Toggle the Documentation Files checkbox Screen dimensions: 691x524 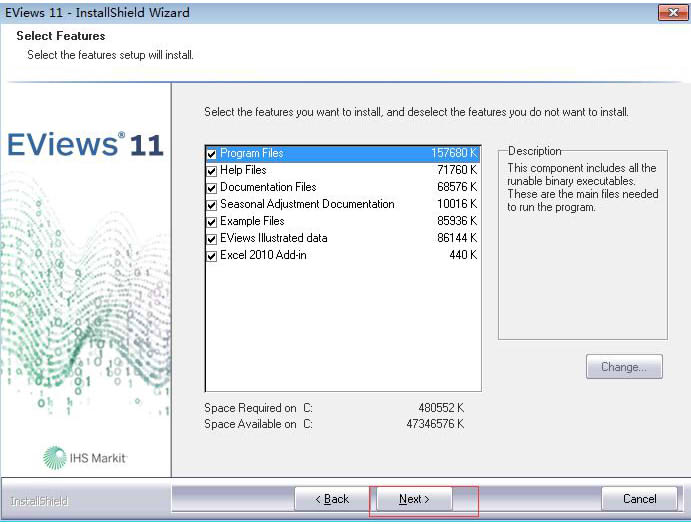coord(212,188)
